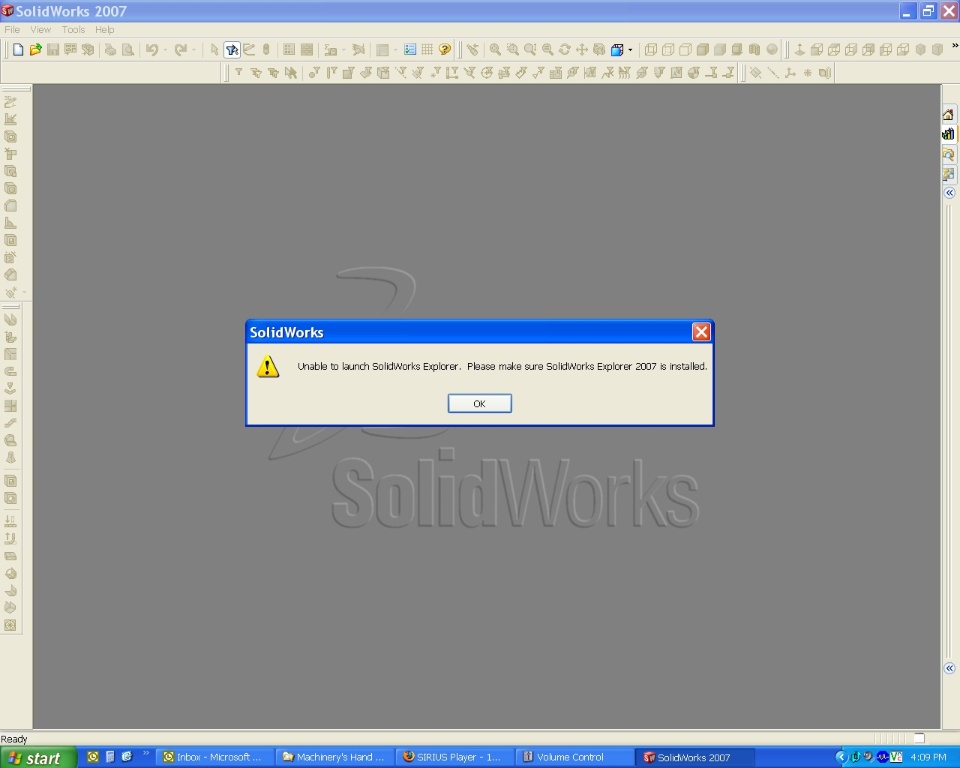Click the Zoom to Area icon

point(512,50)
